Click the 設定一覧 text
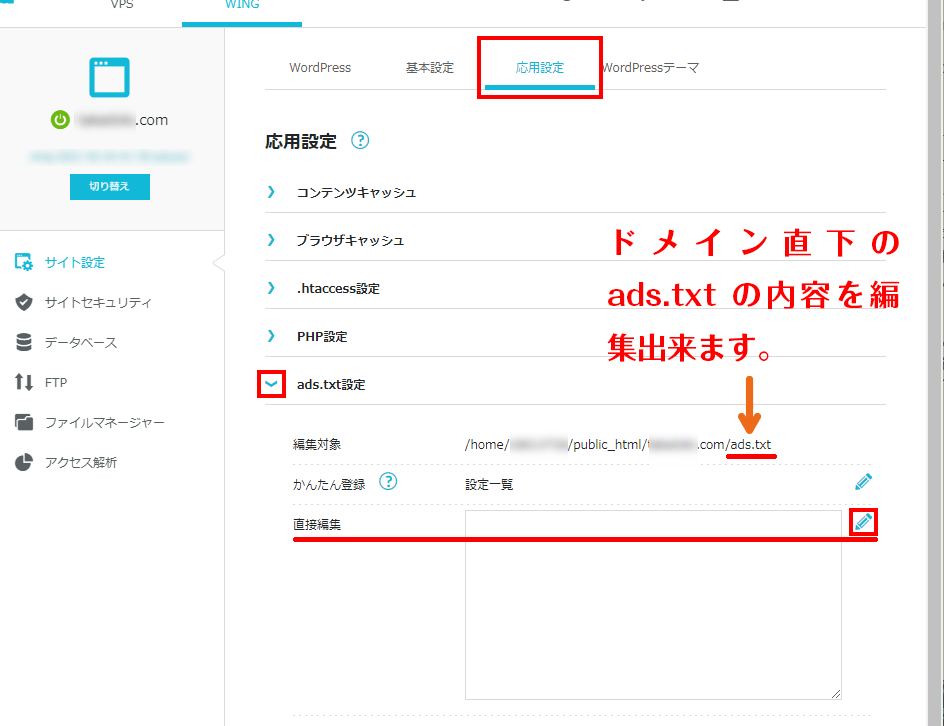Viewport: 944px width, 726px height. tap(489, 485)
